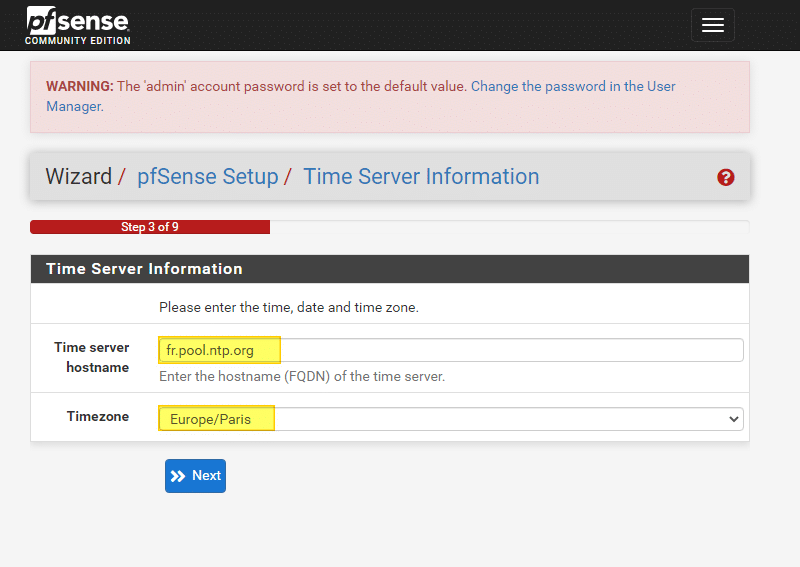The width and height of the screenshot is (800, 567).
Task: Expand the Timezone list using its arrow
Action: [734, 419]
